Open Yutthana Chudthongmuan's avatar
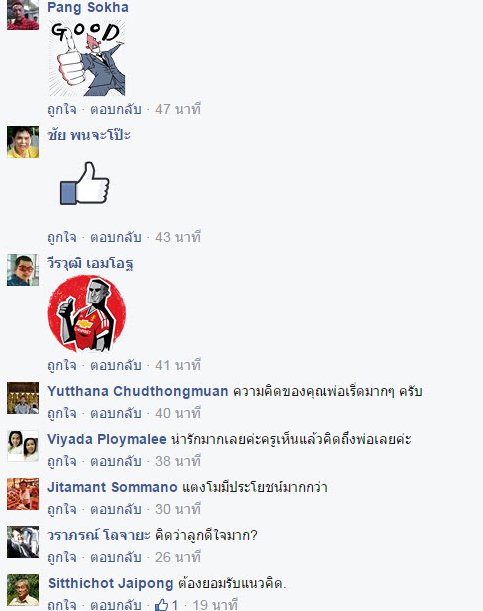The image size is (483, 611). 23,398
